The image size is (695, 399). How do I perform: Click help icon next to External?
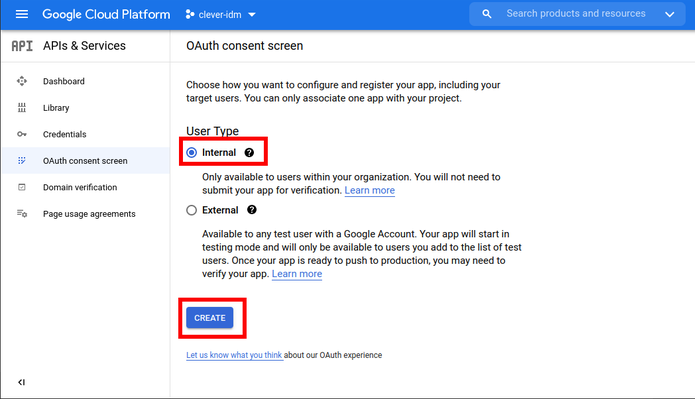coord(252,210)
